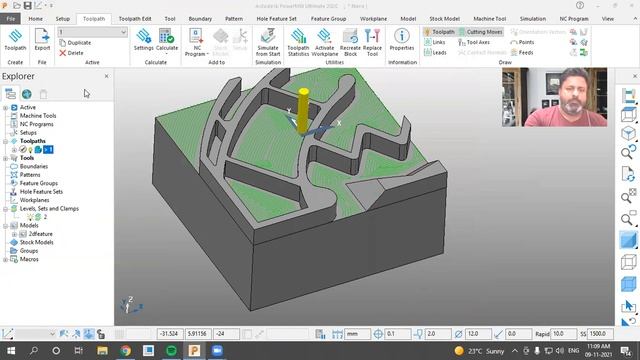The width and height of the screenshot is (640, 360).
Task: Switch to the Stock Model tab
Action: 444,19
